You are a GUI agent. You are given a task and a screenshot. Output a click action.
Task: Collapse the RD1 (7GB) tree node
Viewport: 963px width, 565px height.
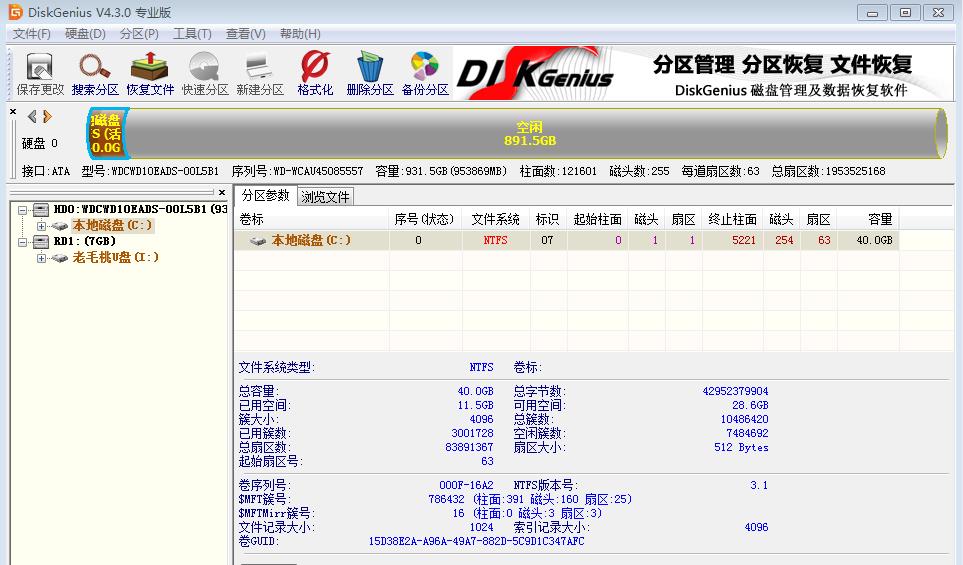tap(23, 242)
